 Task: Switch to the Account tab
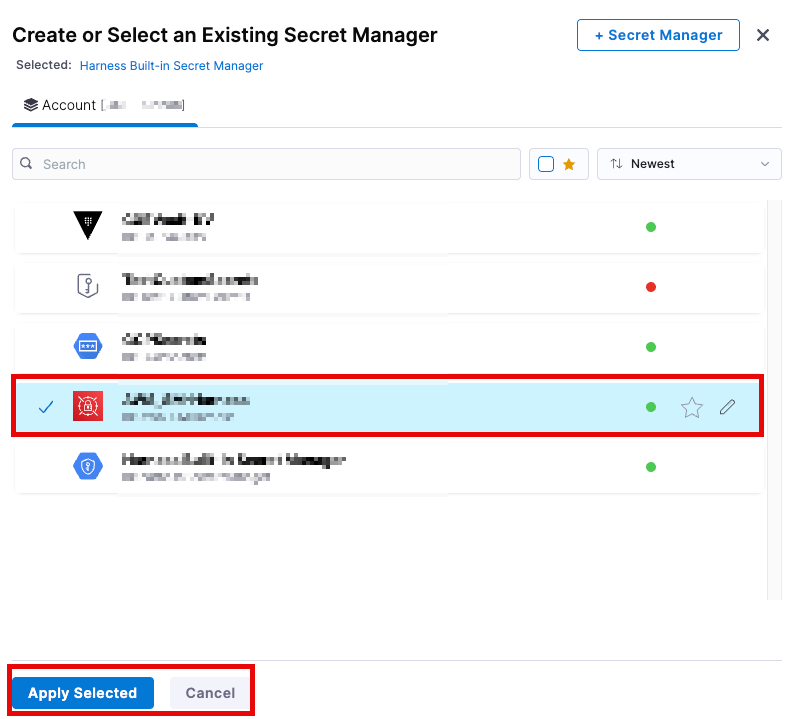point(104,106)
